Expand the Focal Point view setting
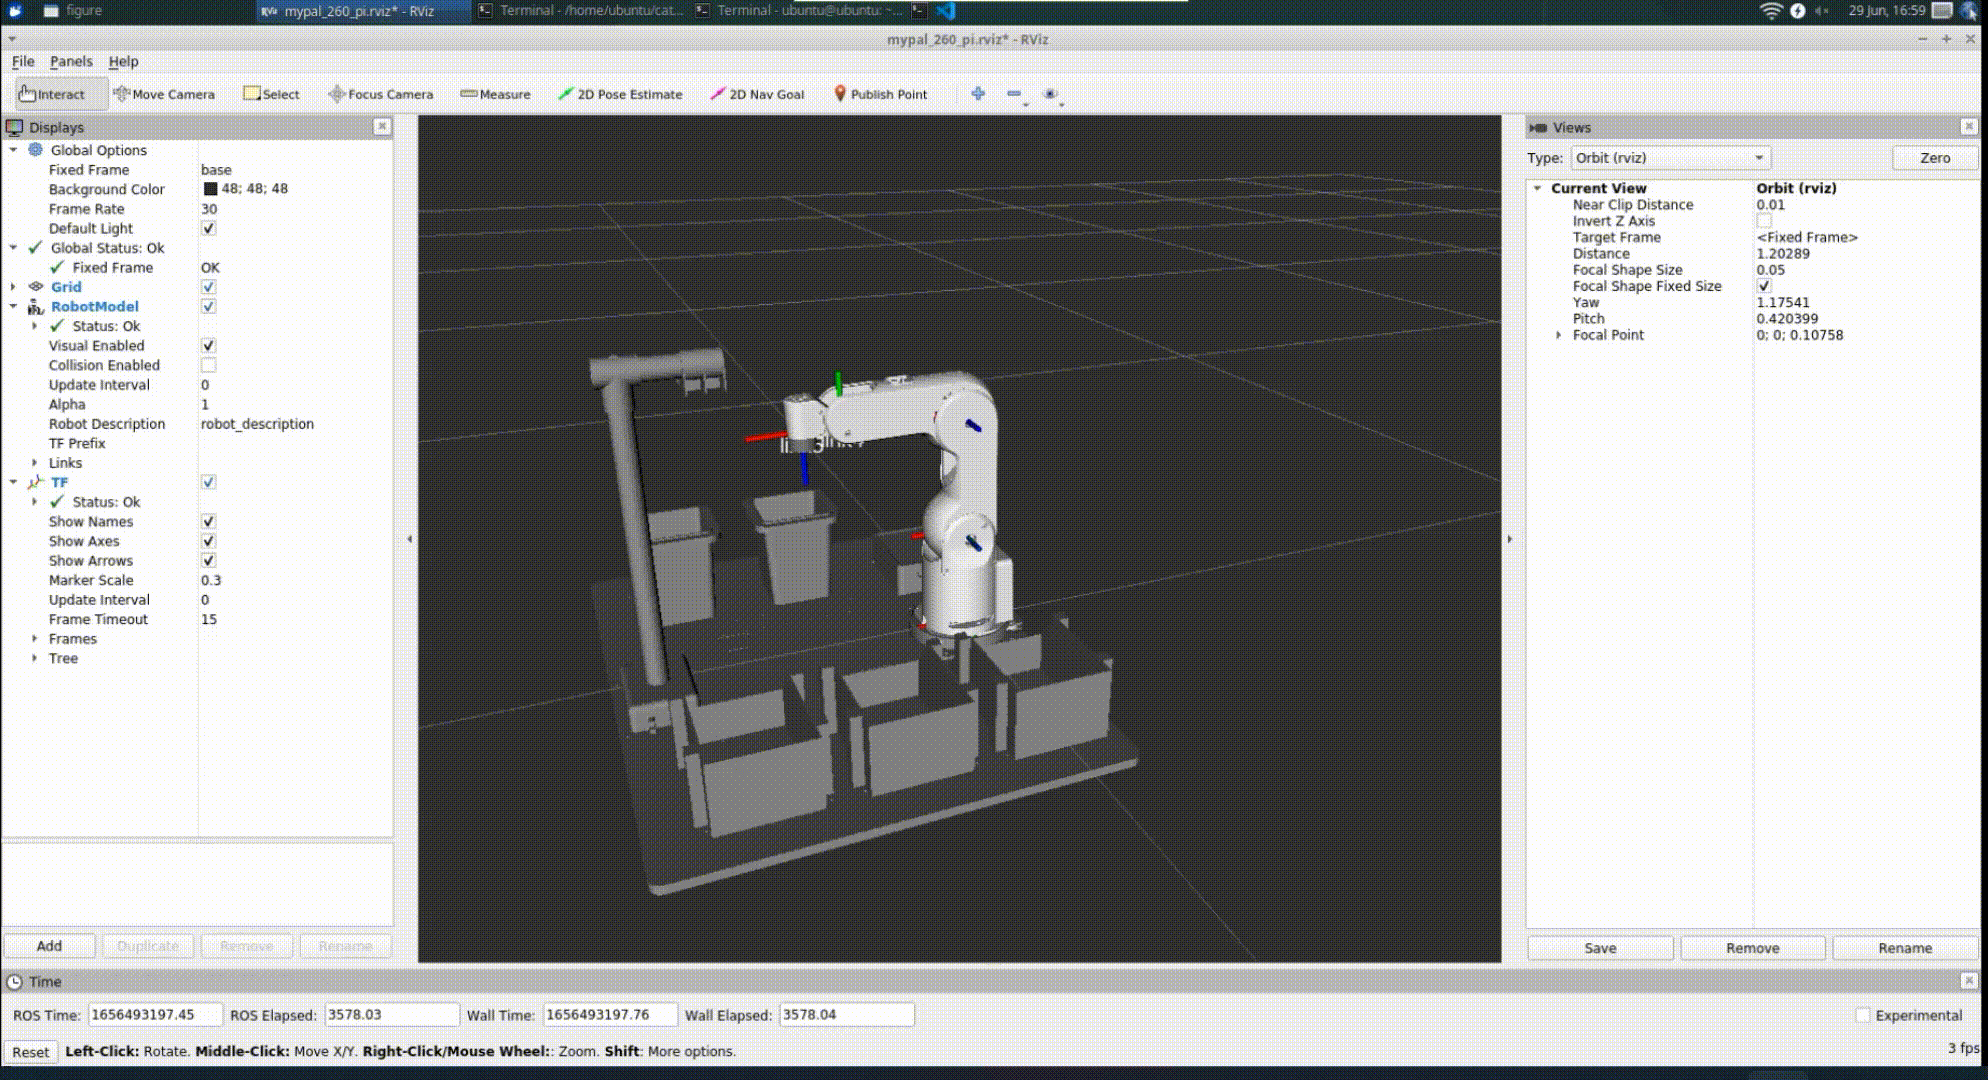The height and width of the screenshot is (1080, 1988). 1558,335
